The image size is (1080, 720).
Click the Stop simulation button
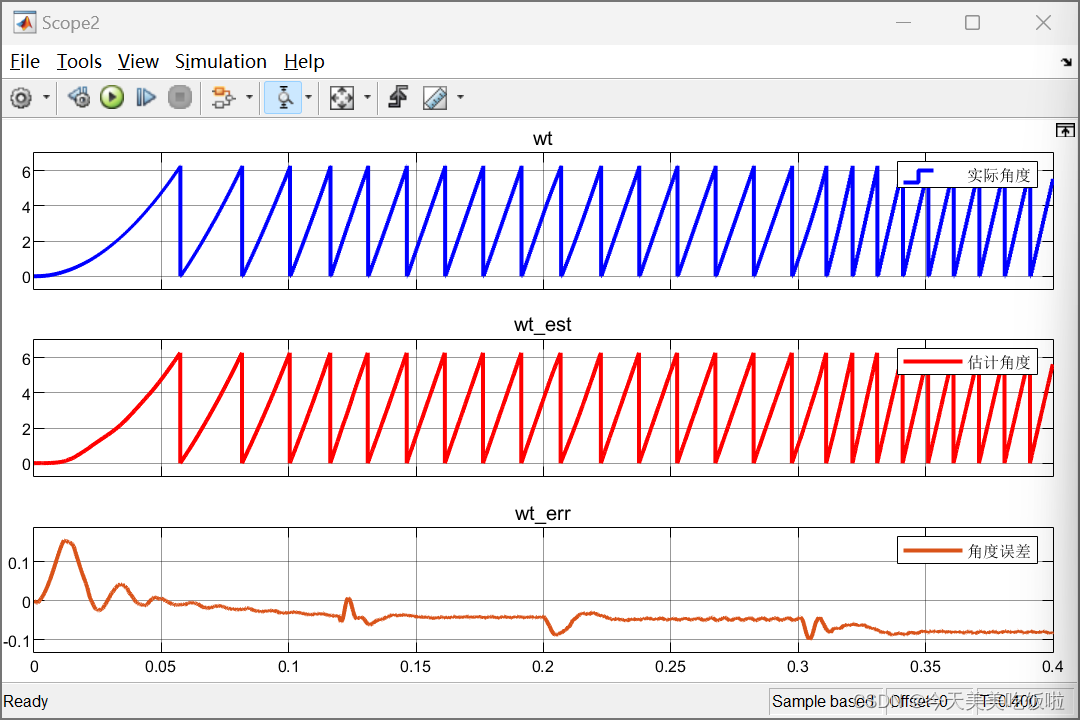(x=180, y=97)
